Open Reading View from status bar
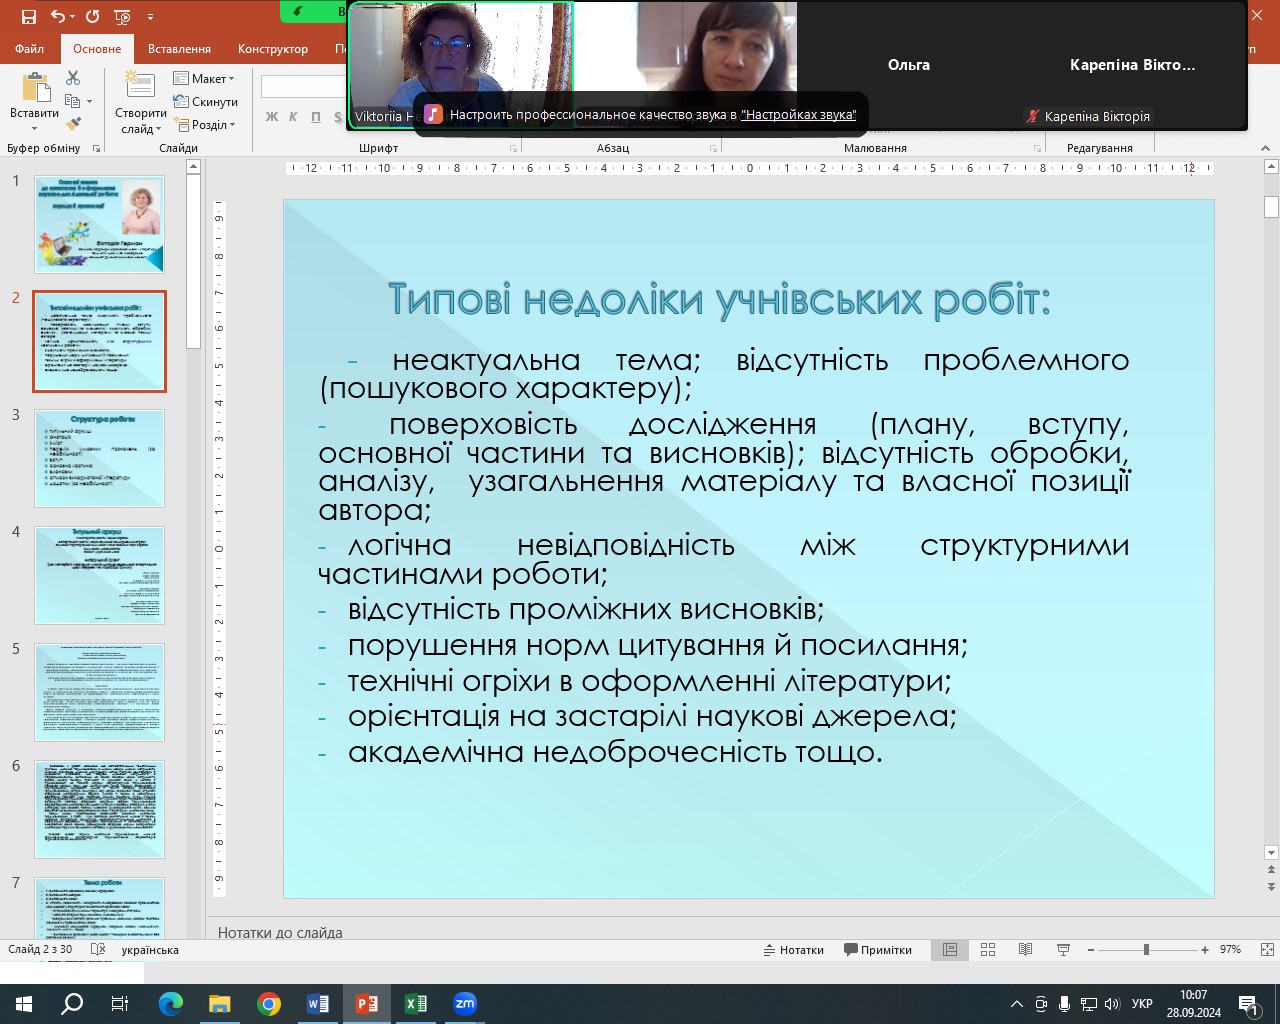The image size is (1280, 1024). coord(1025,950)
